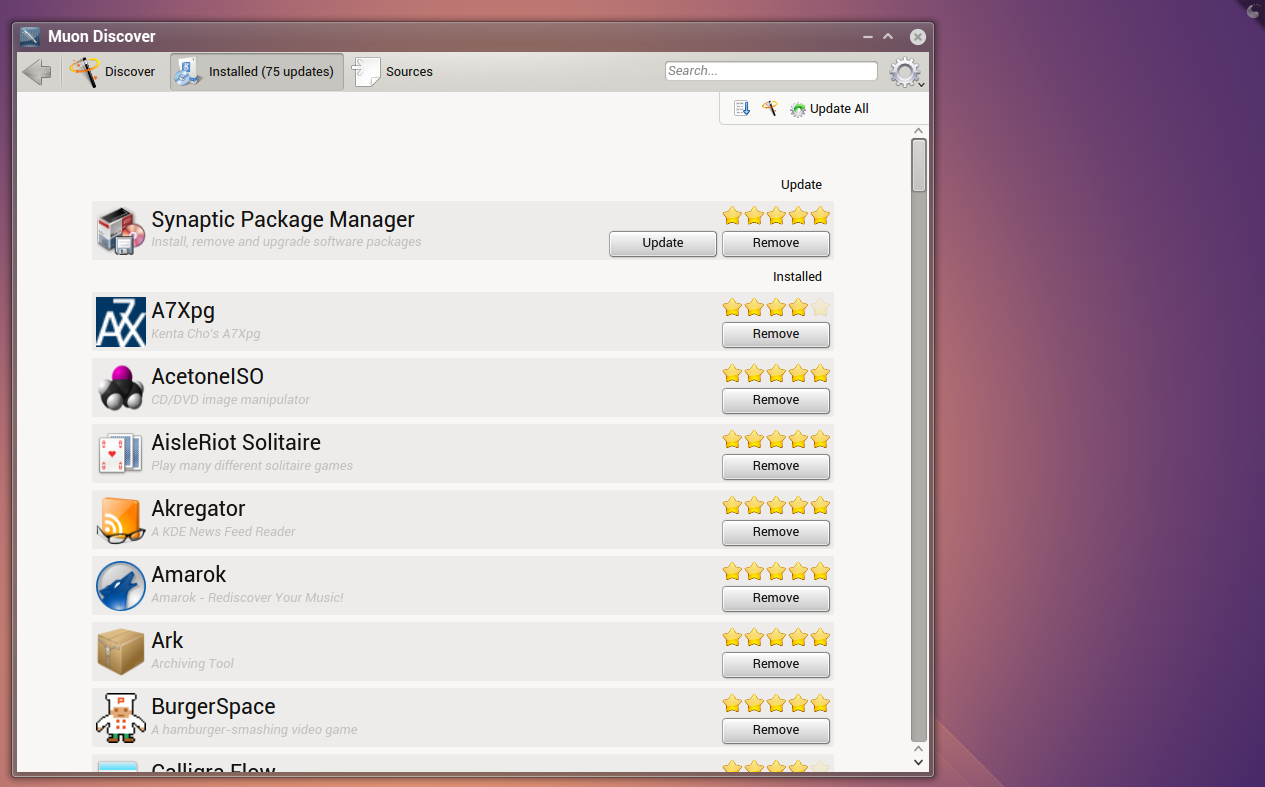The width and height of the screenshot is (1265, 787).
Task: Click the Amarok wolf icon
Action: (x=121, y=586)
